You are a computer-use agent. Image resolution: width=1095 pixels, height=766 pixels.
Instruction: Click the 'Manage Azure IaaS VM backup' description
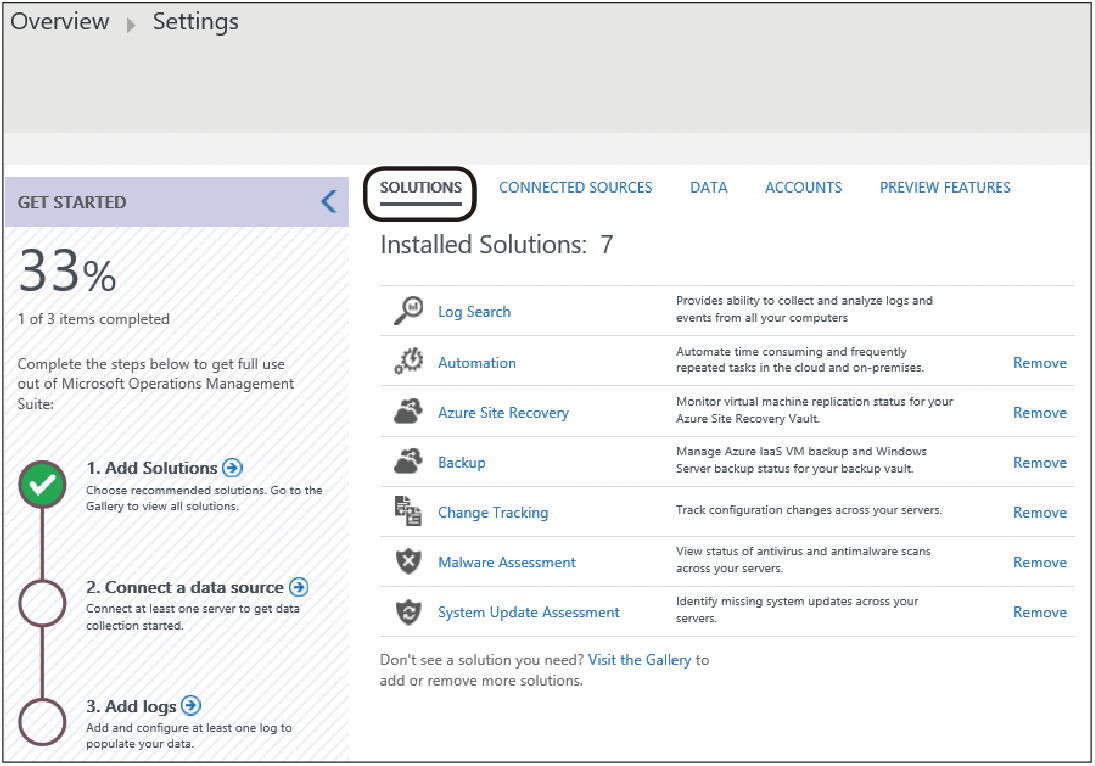[x=801, y=460]
